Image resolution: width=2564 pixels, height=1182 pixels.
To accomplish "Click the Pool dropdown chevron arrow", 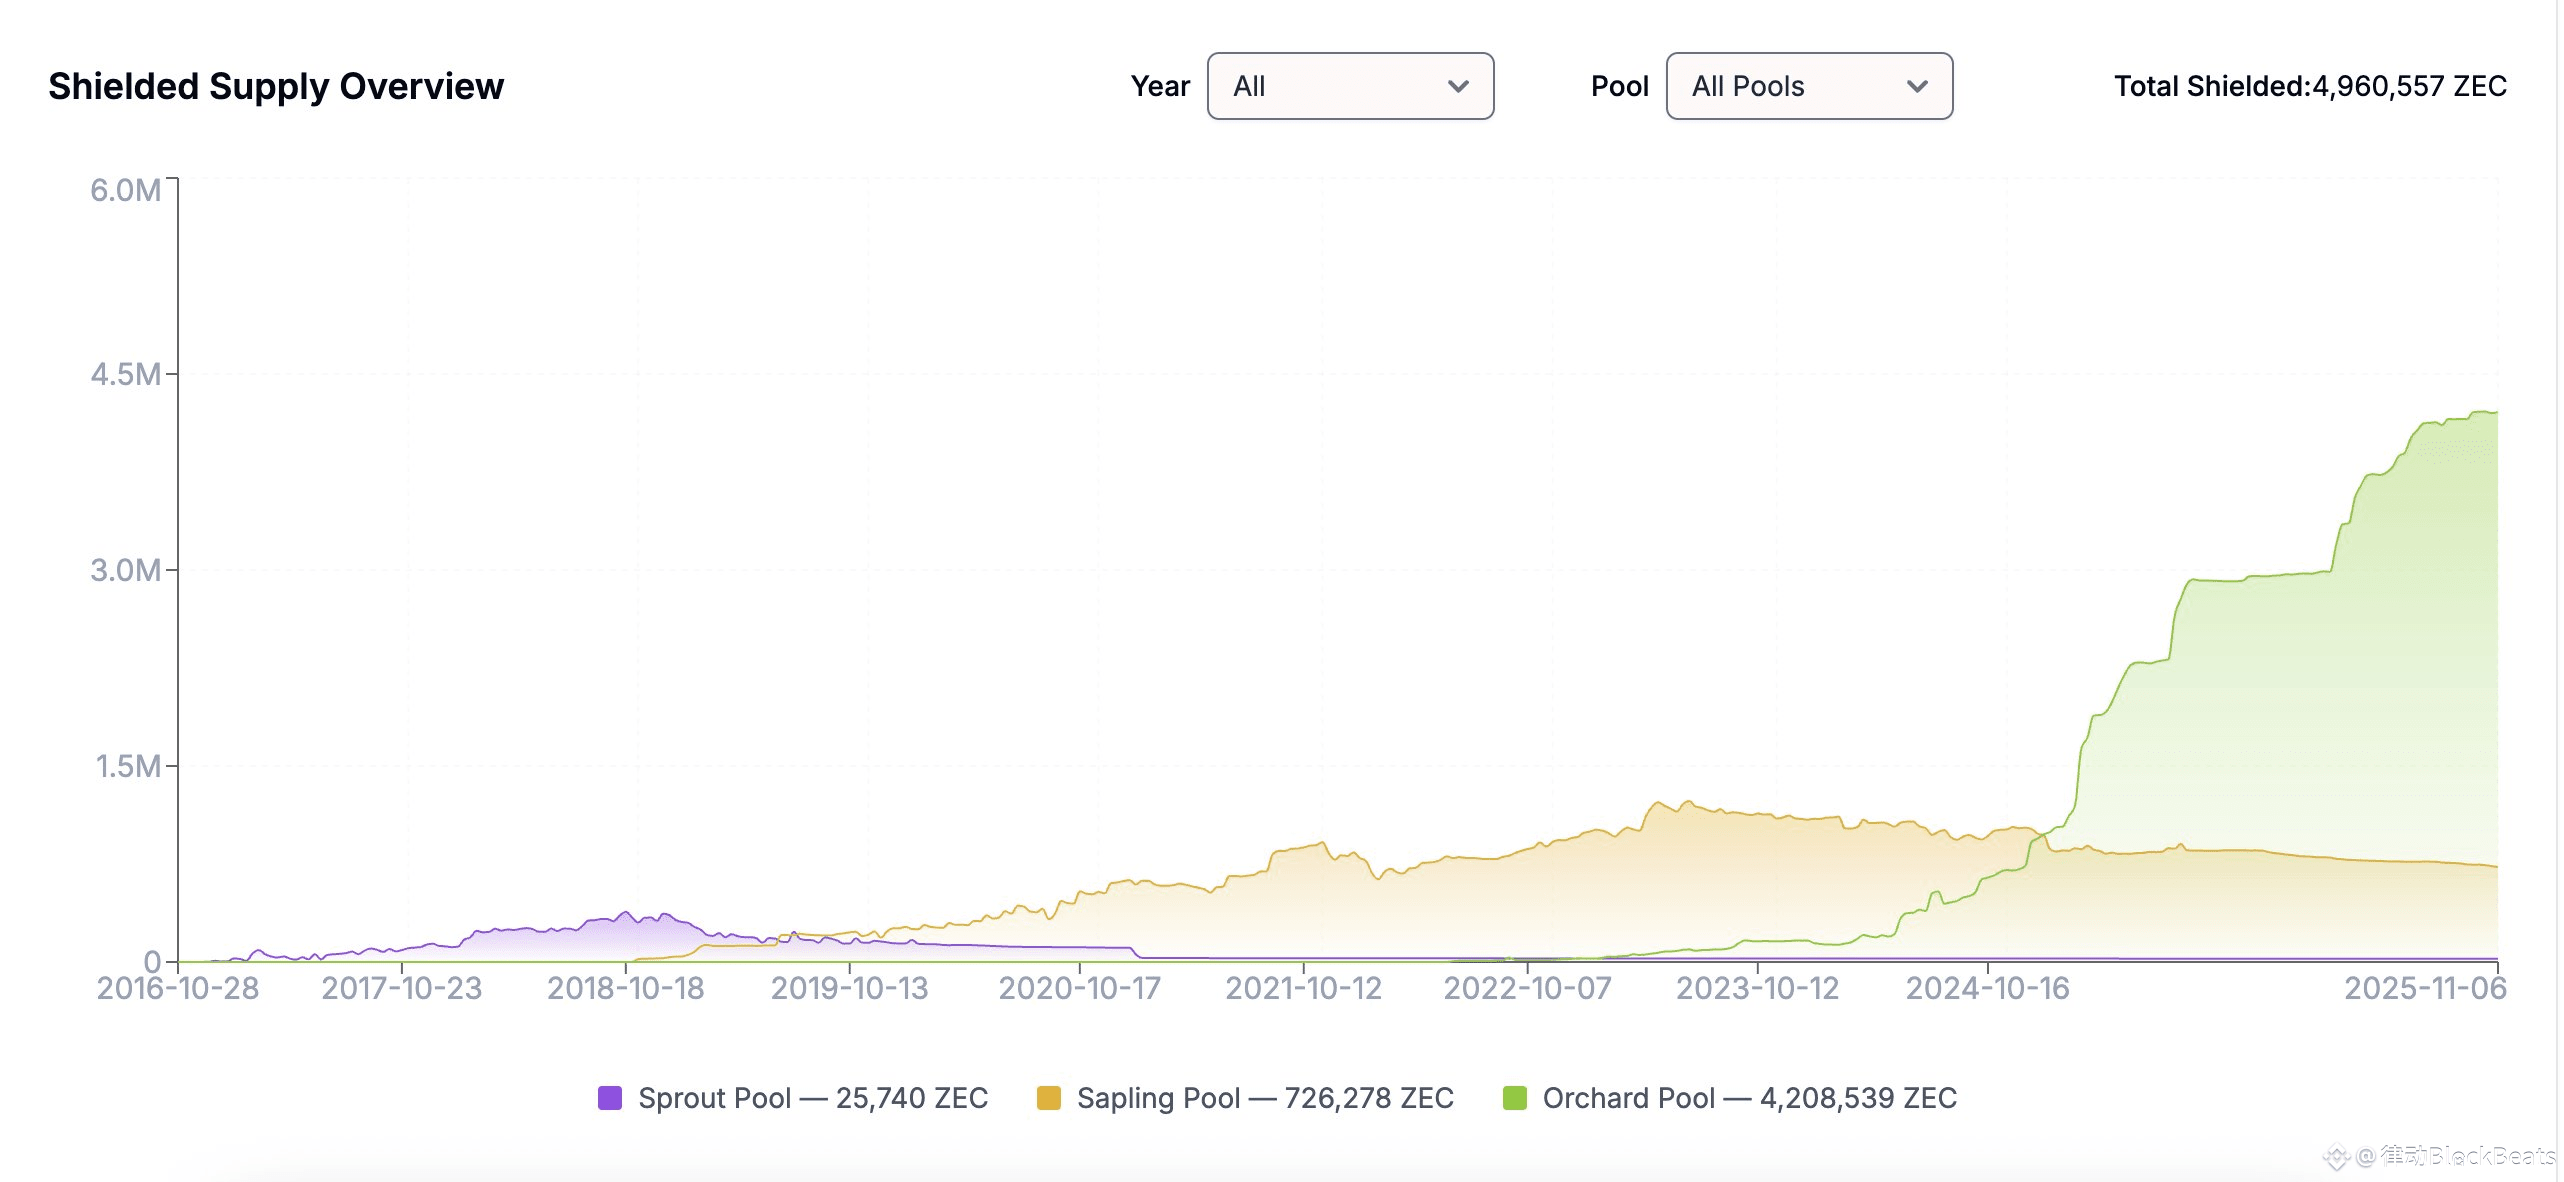I will [x=1916, y=86].
